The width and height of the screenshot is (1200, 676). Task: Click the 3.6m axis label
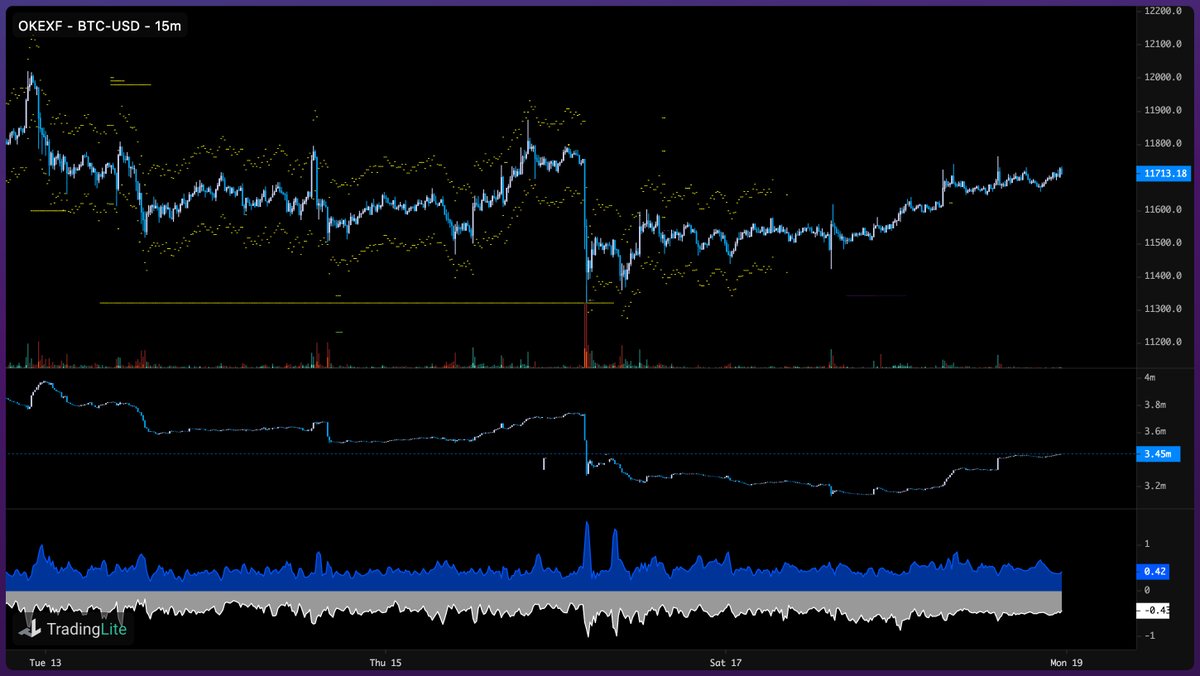[1154, 432]
